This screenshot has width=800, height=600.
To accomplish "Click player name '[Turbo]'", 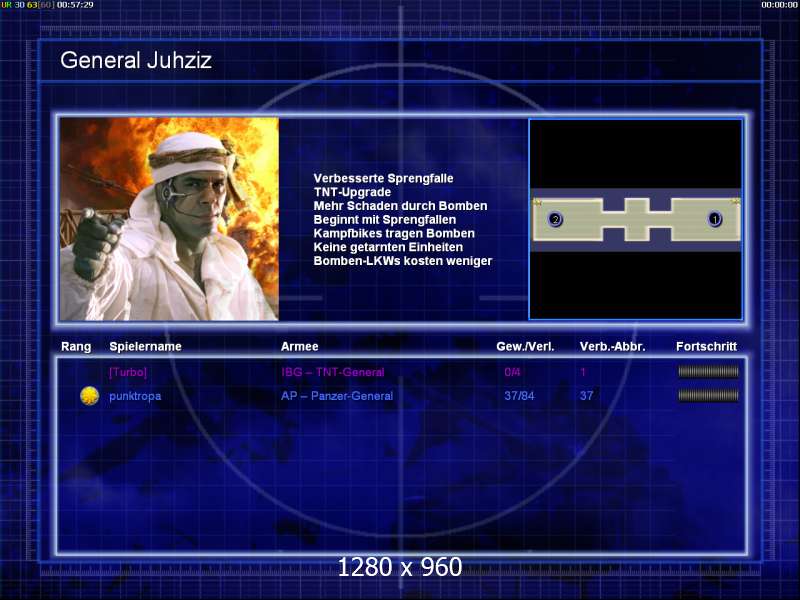I will (128, 372).
